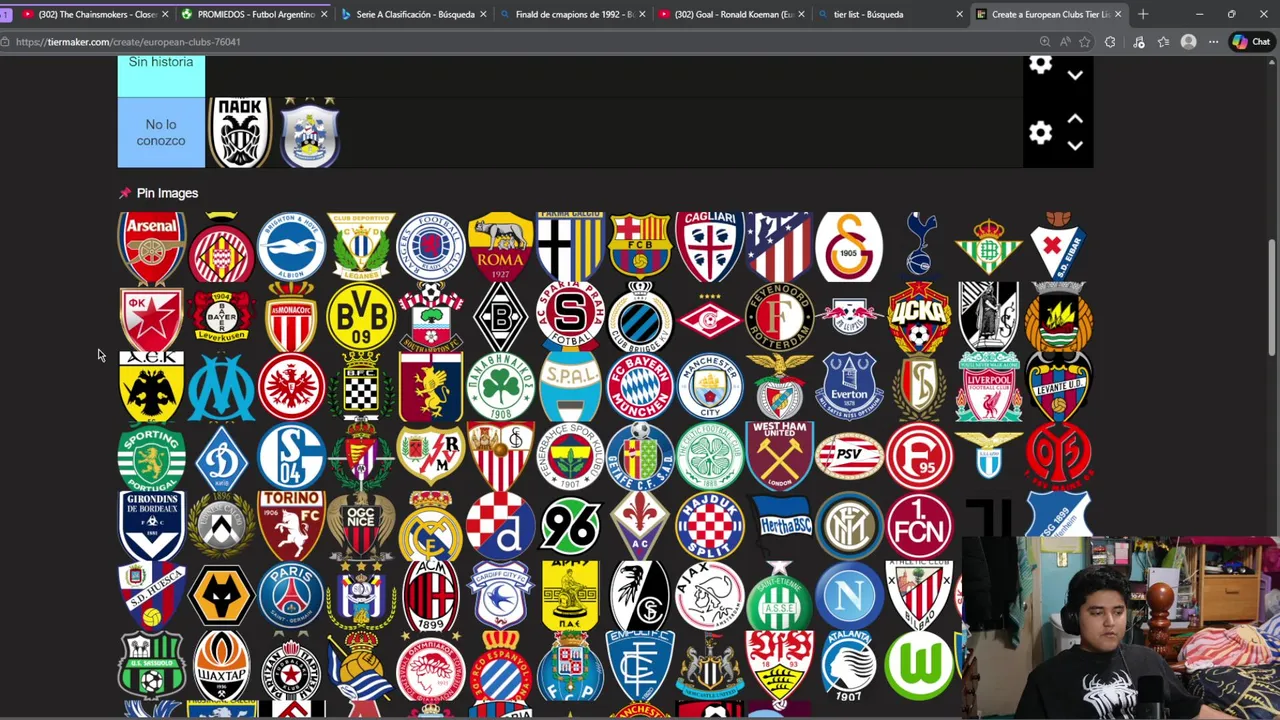Select the Sporting Portugal crest
Image resolution: width=1280 pixels, height=720 pixels.
tap(152, 457)
